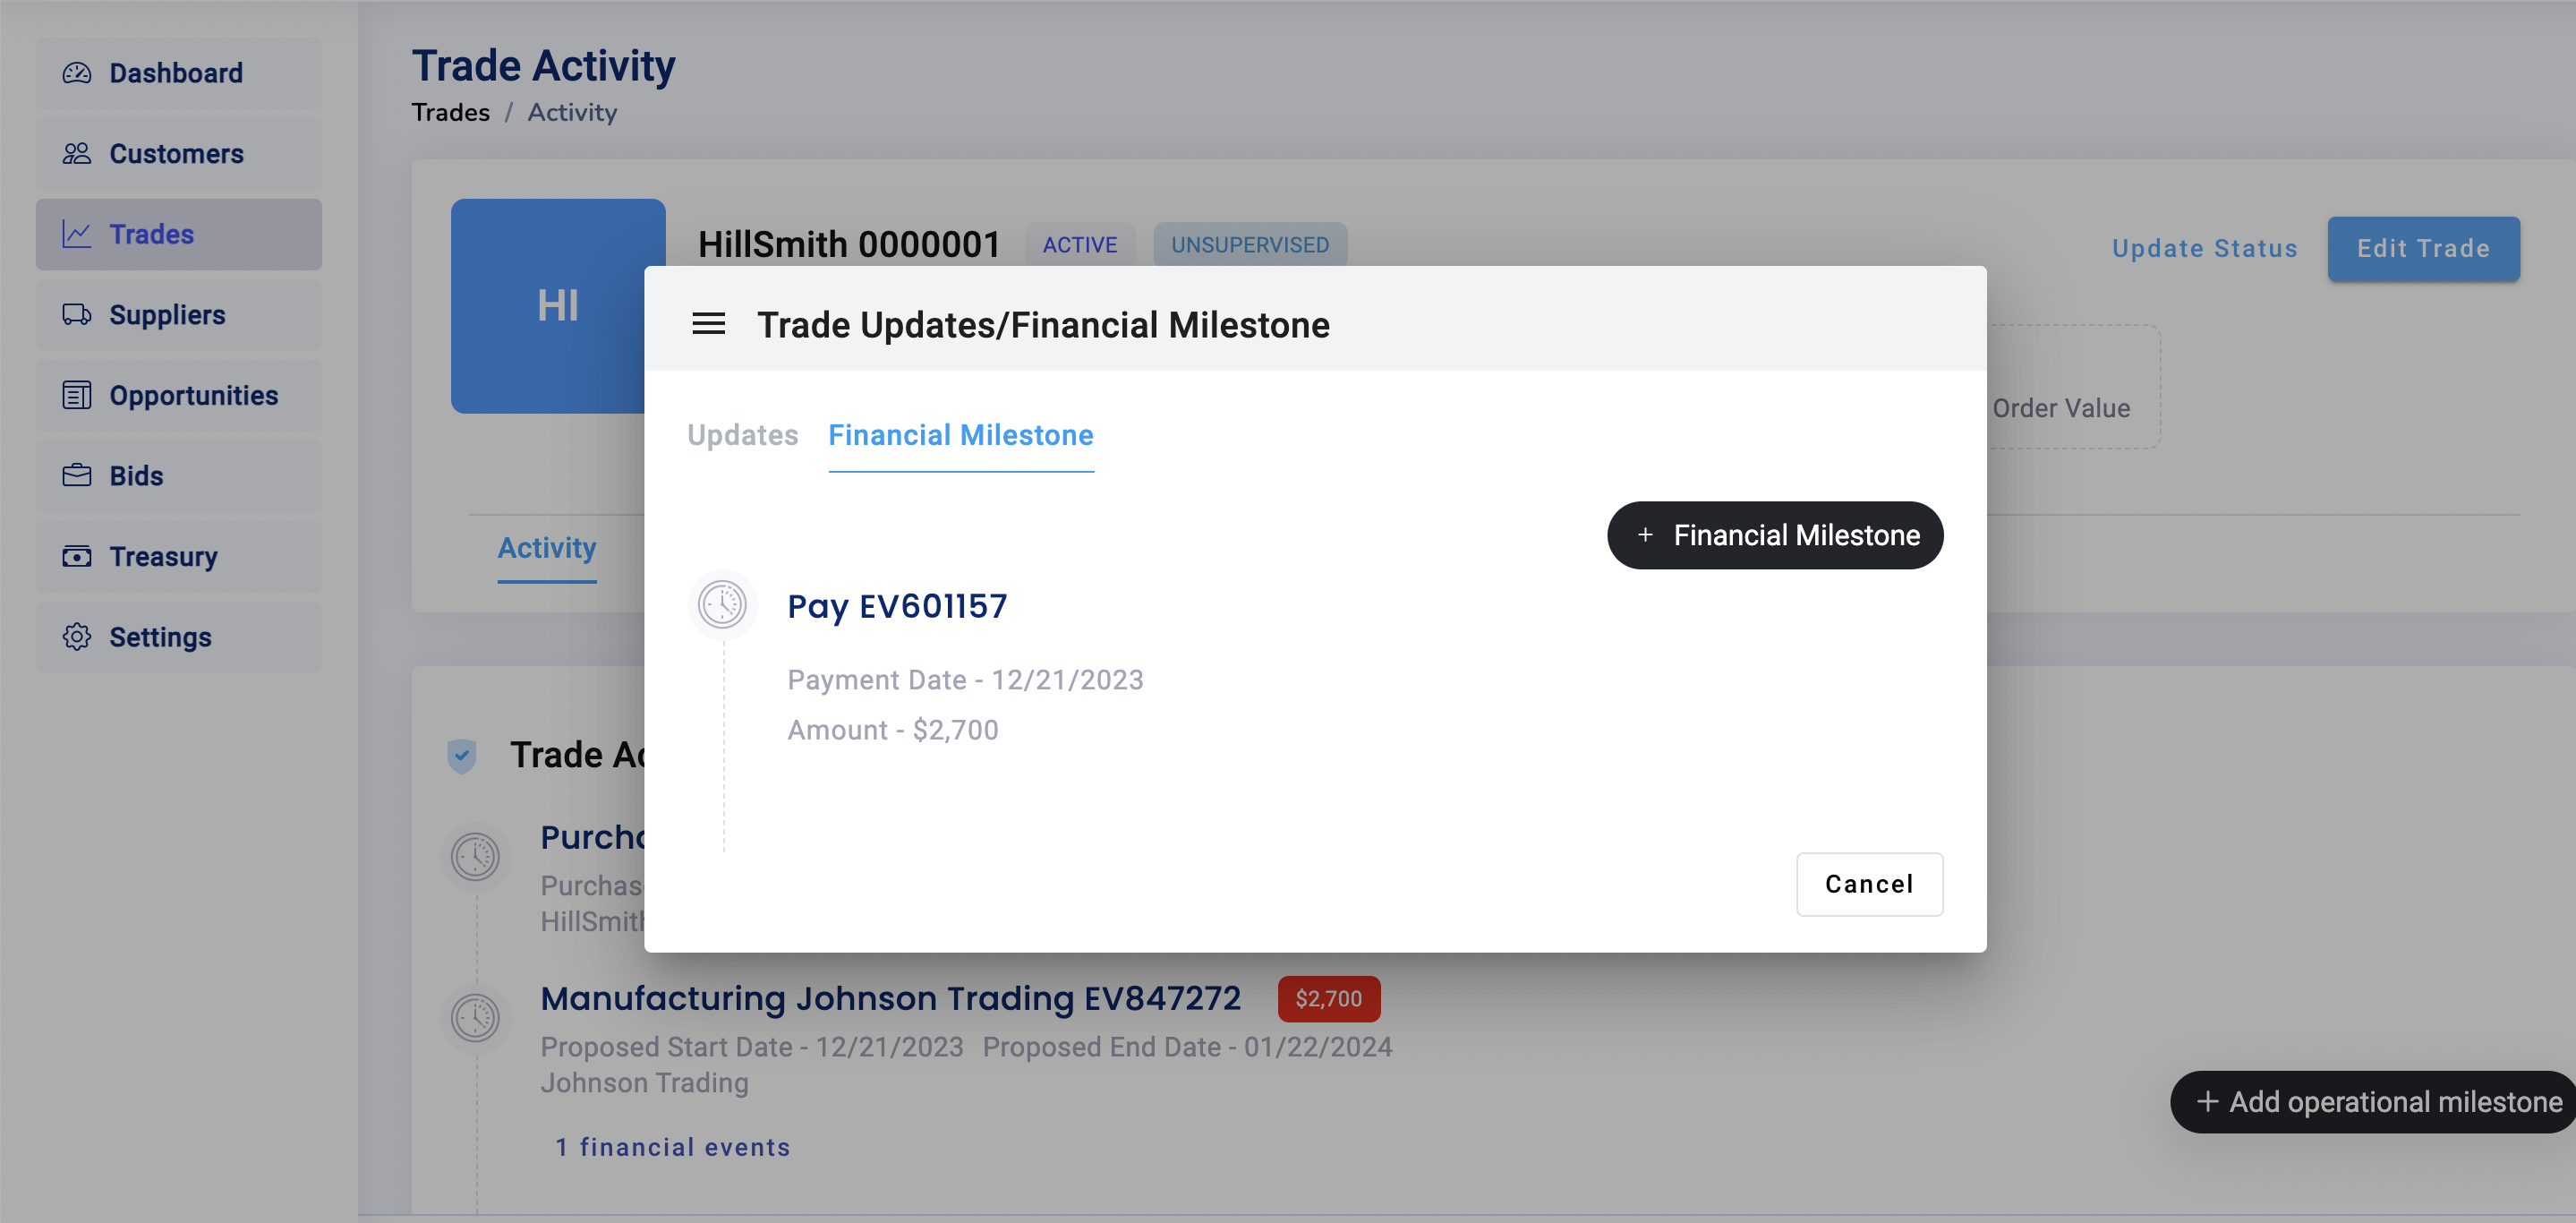The width and height of the screenshot is (2576, 1223).
Task: Click the $2,700 red amount badge
Action: 1328,998
